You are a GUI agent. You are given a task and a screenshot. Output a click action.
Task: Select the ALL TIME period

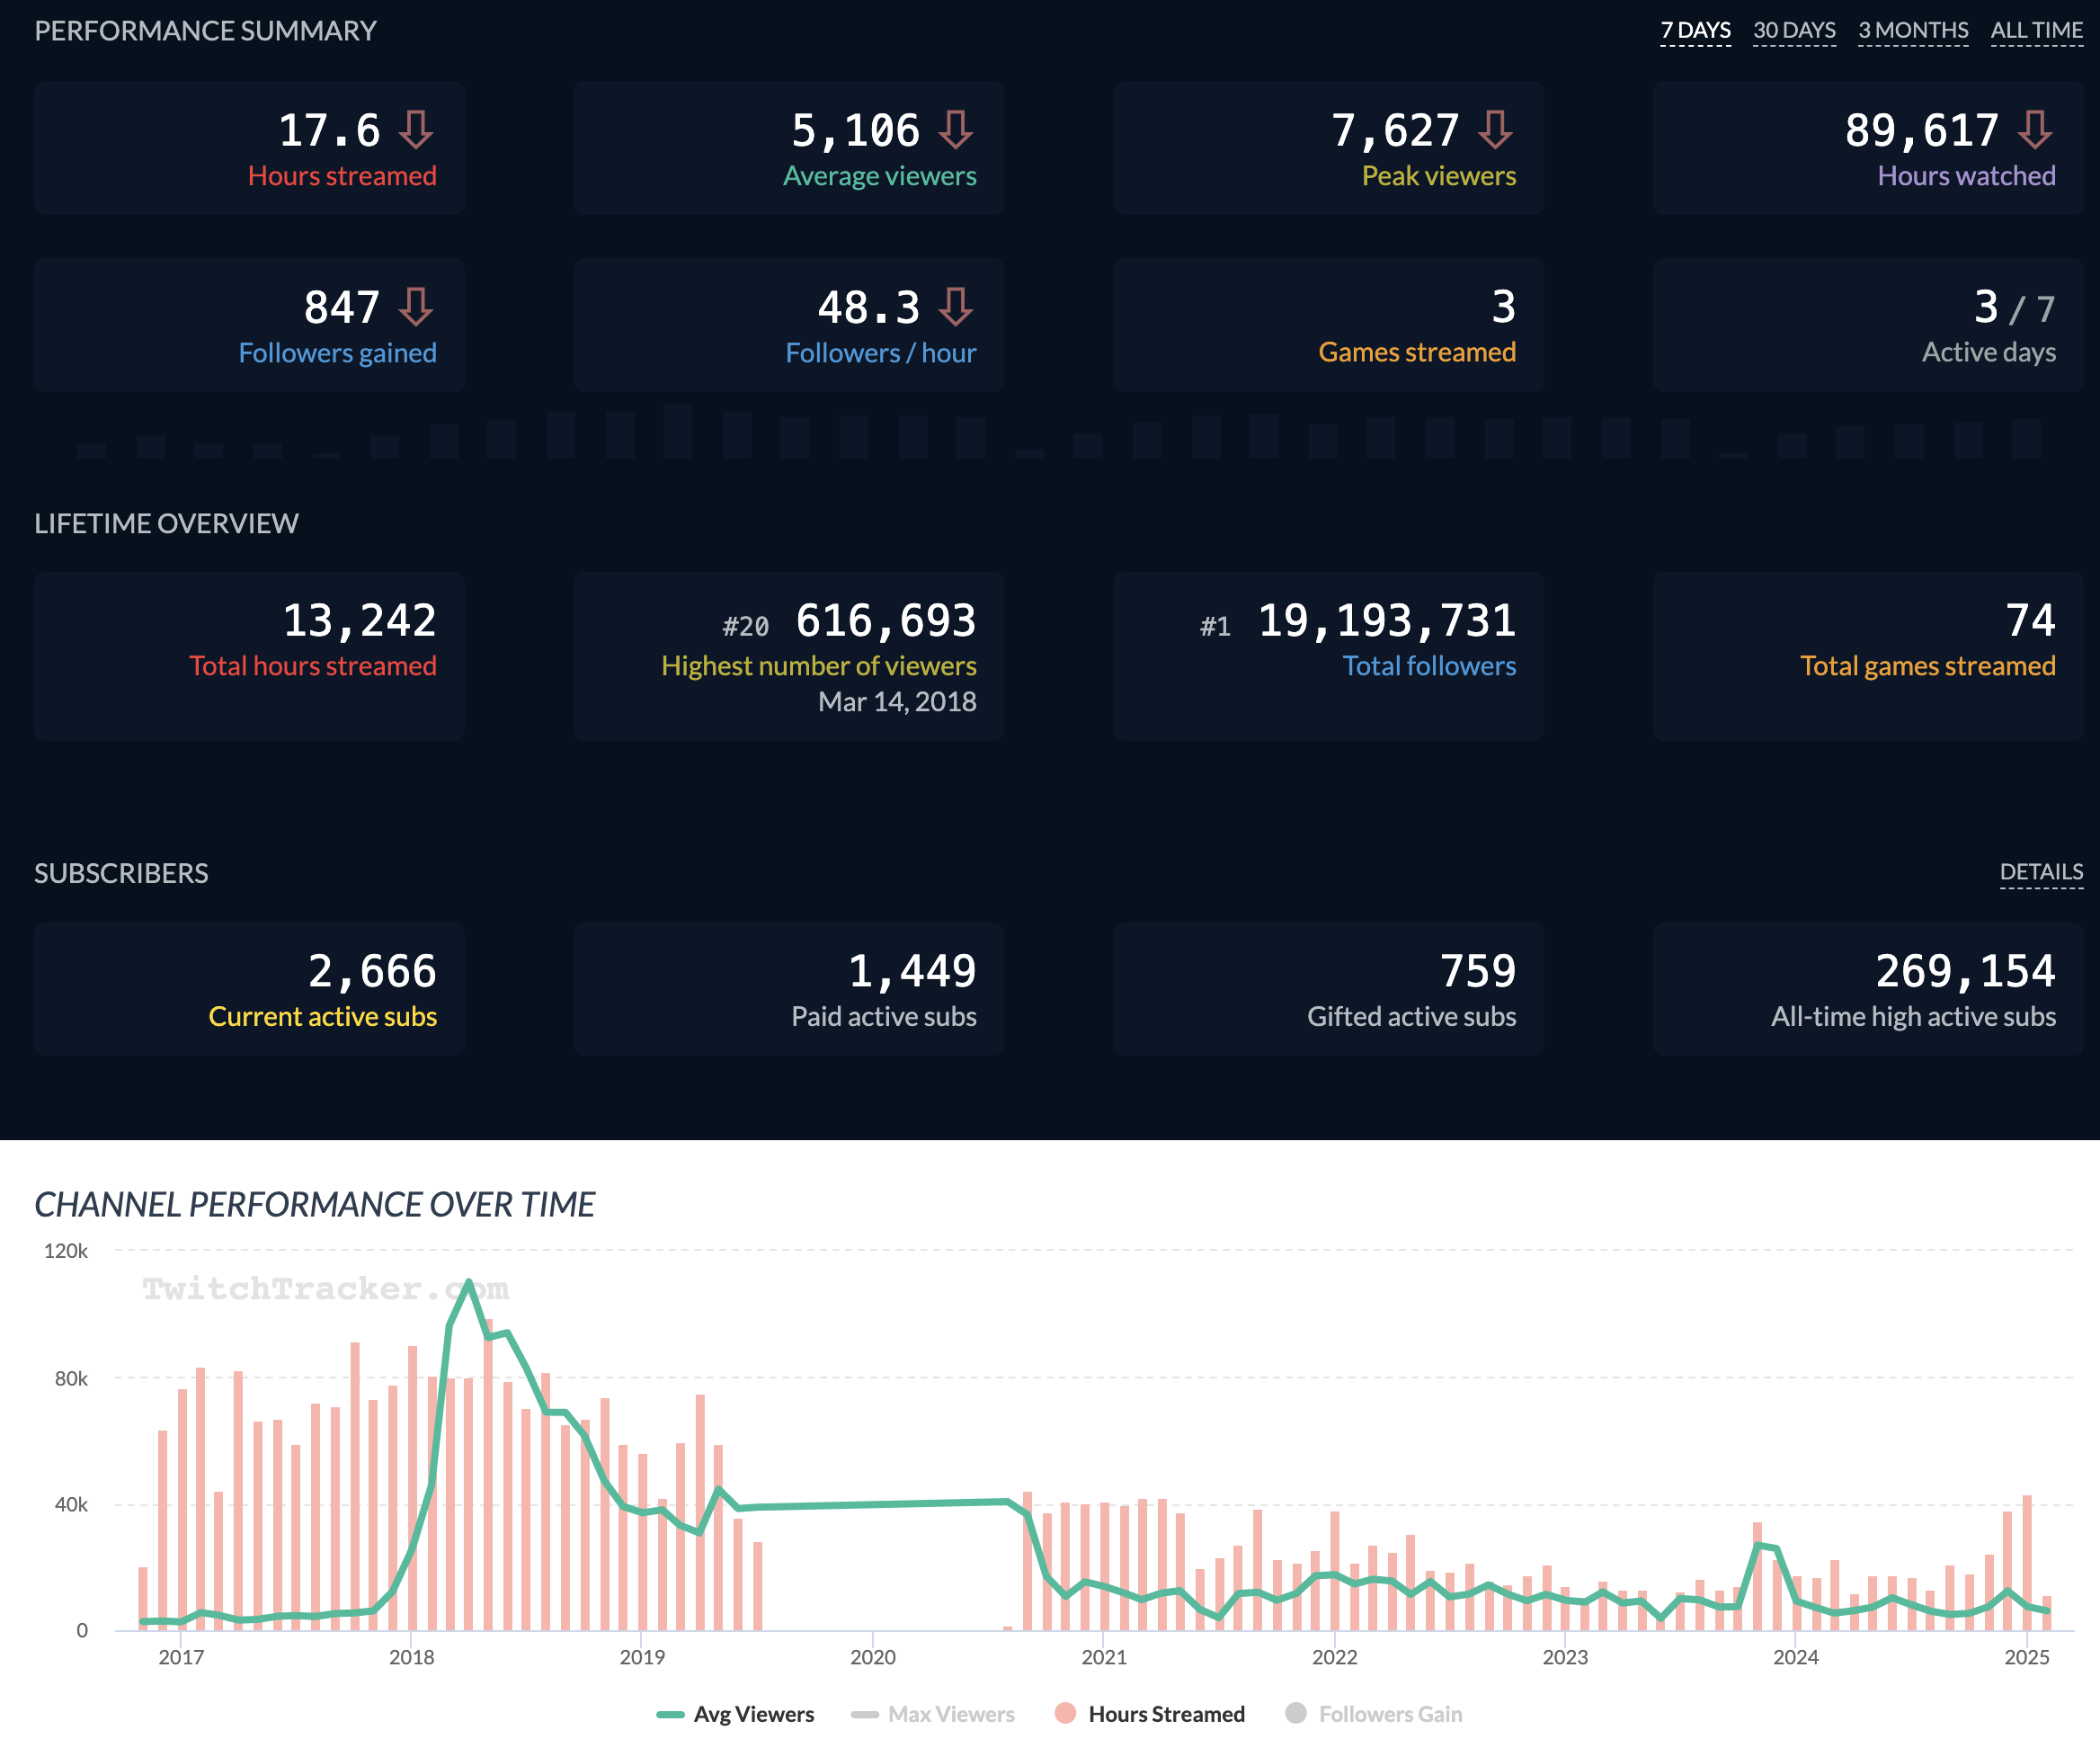(x=2036, y=31)
